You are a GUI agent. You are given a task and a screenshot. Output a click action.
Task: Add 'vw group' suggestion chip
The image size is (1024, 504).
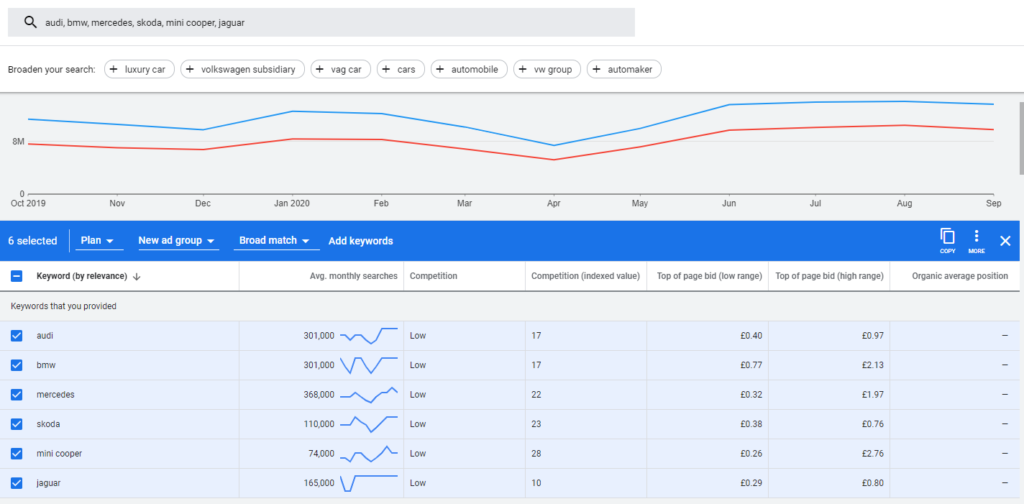[547, 69]
